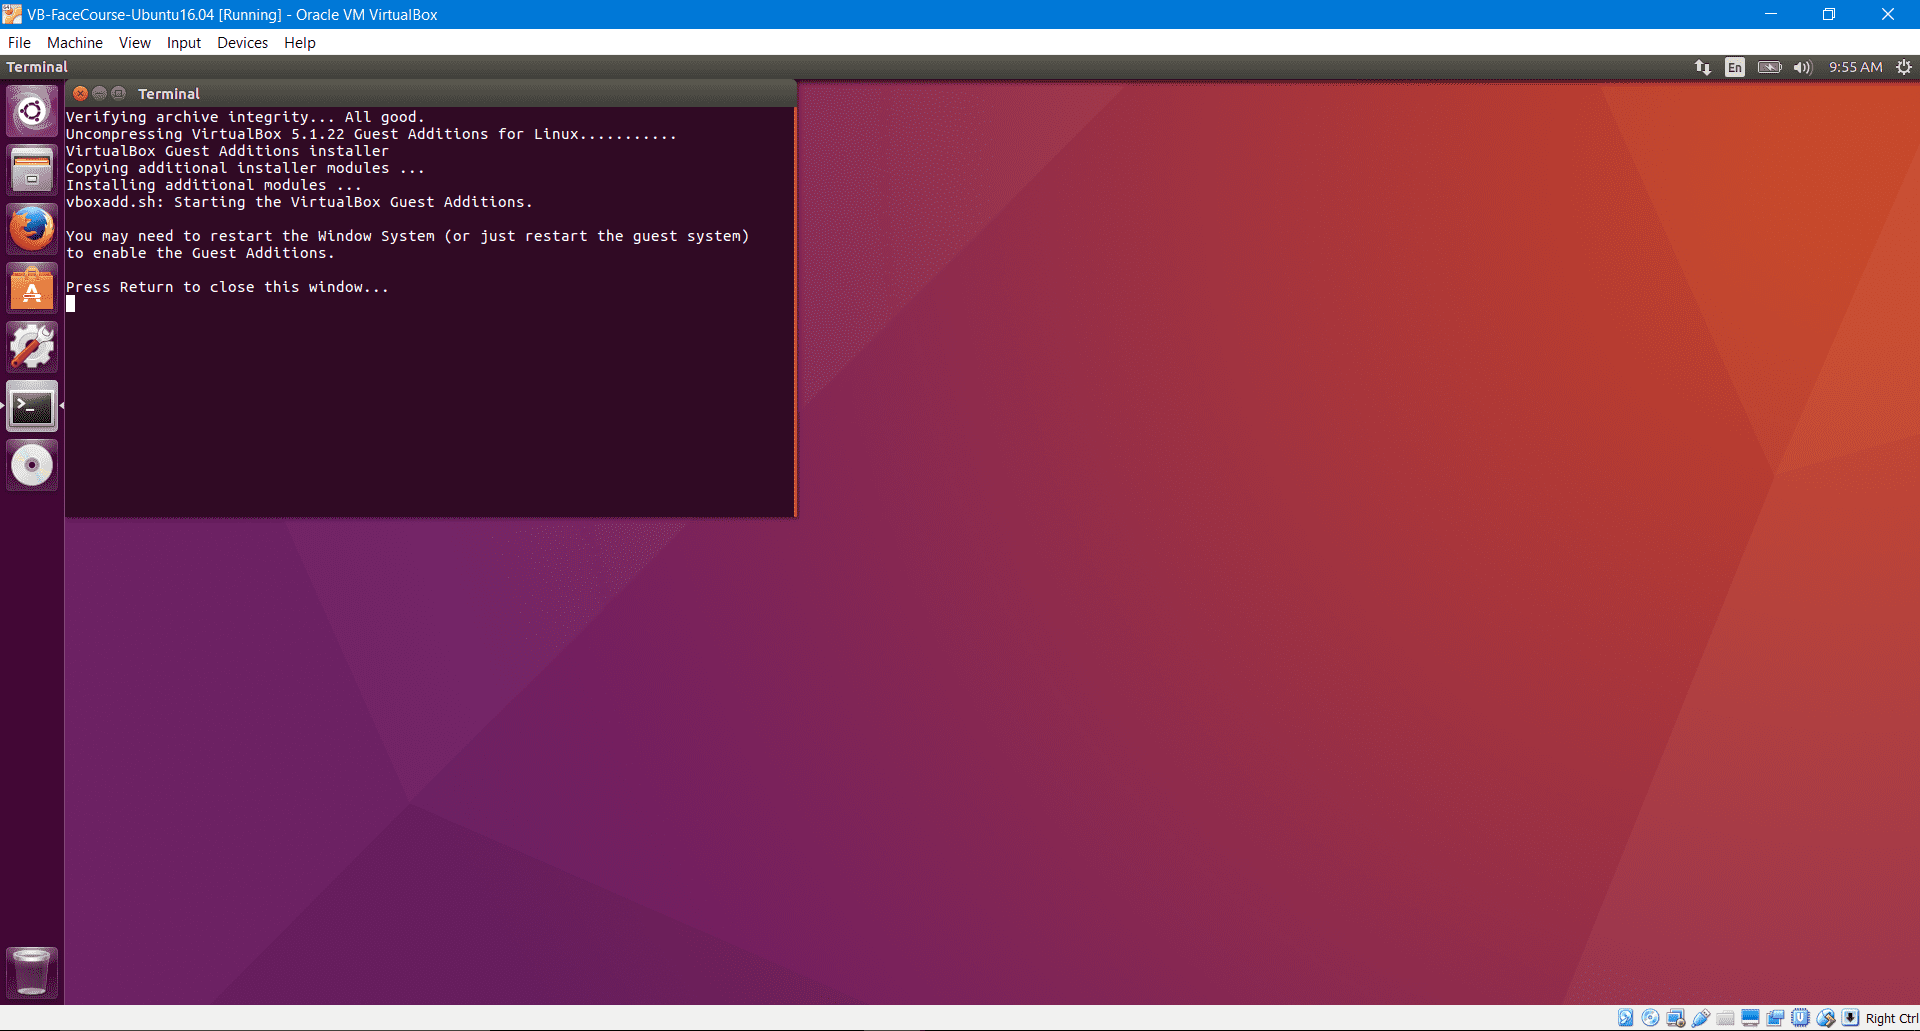Click the video capture status icon
Image resolution: width=1920 pixels, height=1031 pixels.
point(1775,1018)
